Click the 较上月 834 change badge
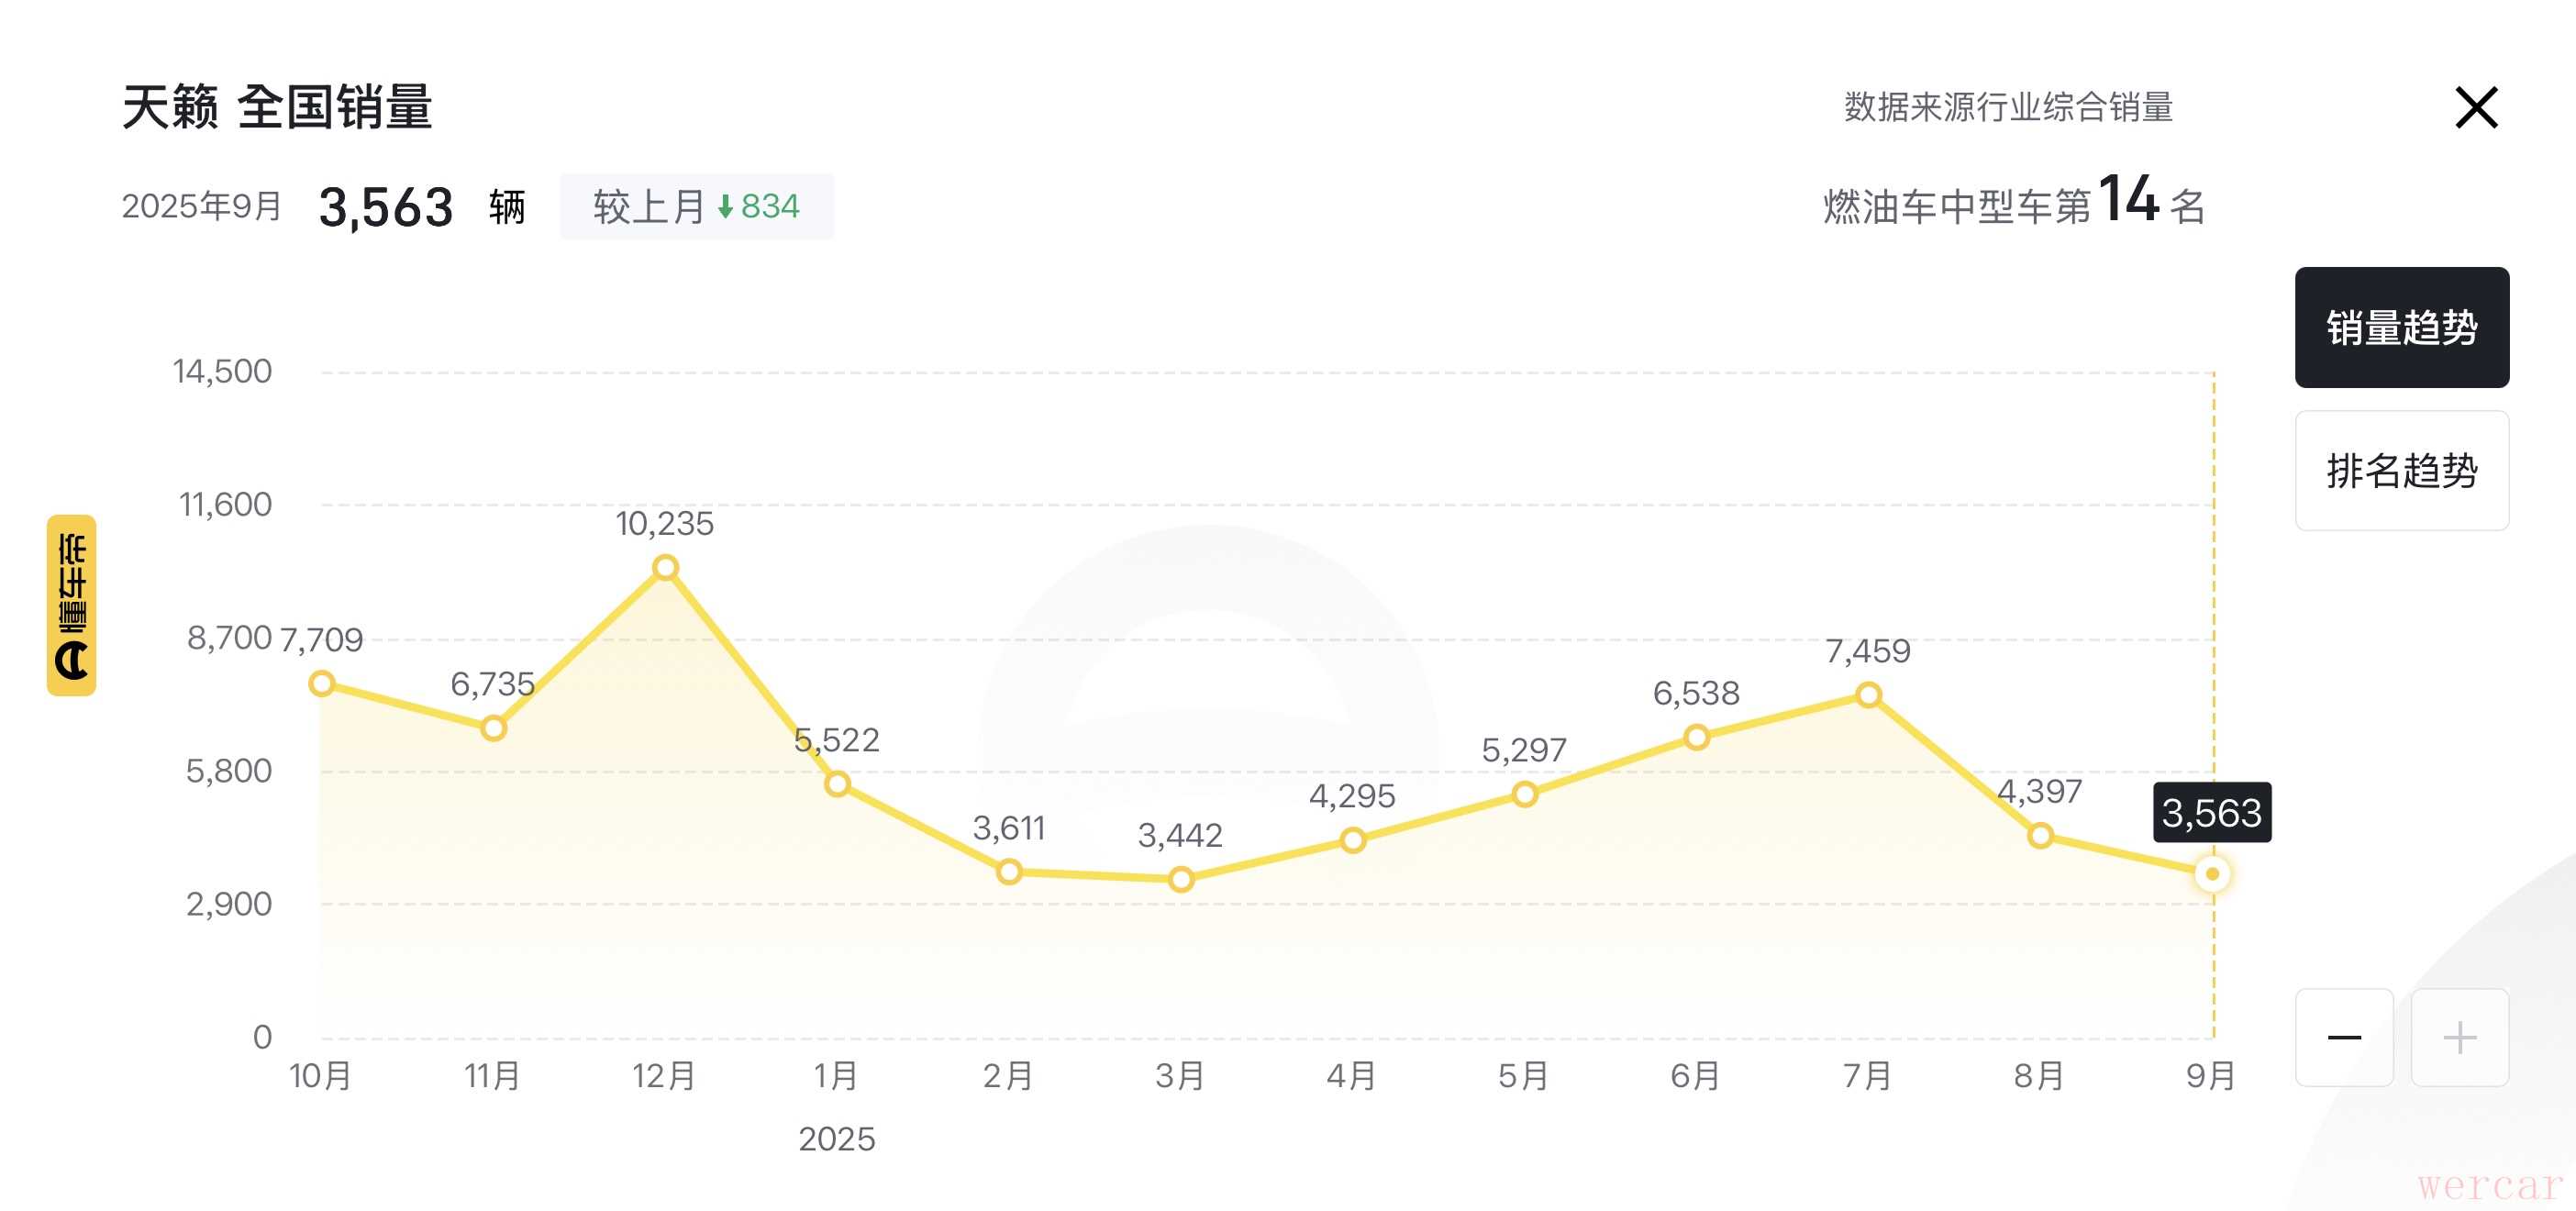 click(696, 207)
